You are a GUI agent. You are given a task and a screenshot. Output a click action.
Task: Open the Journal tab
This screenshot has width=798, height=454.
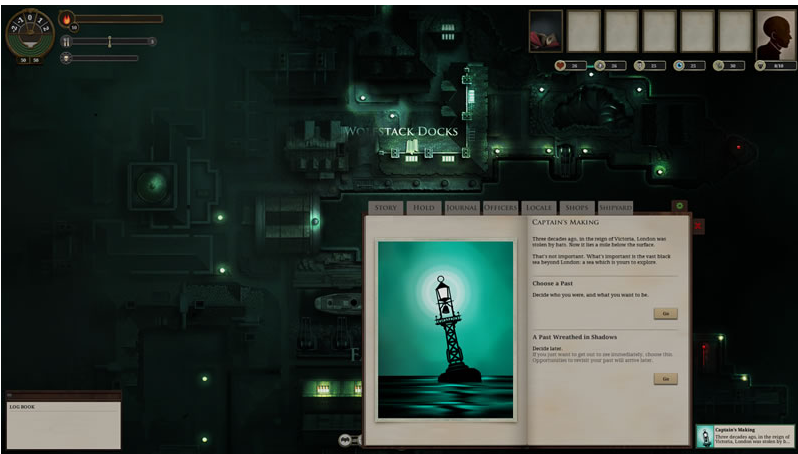click(462, 208)
